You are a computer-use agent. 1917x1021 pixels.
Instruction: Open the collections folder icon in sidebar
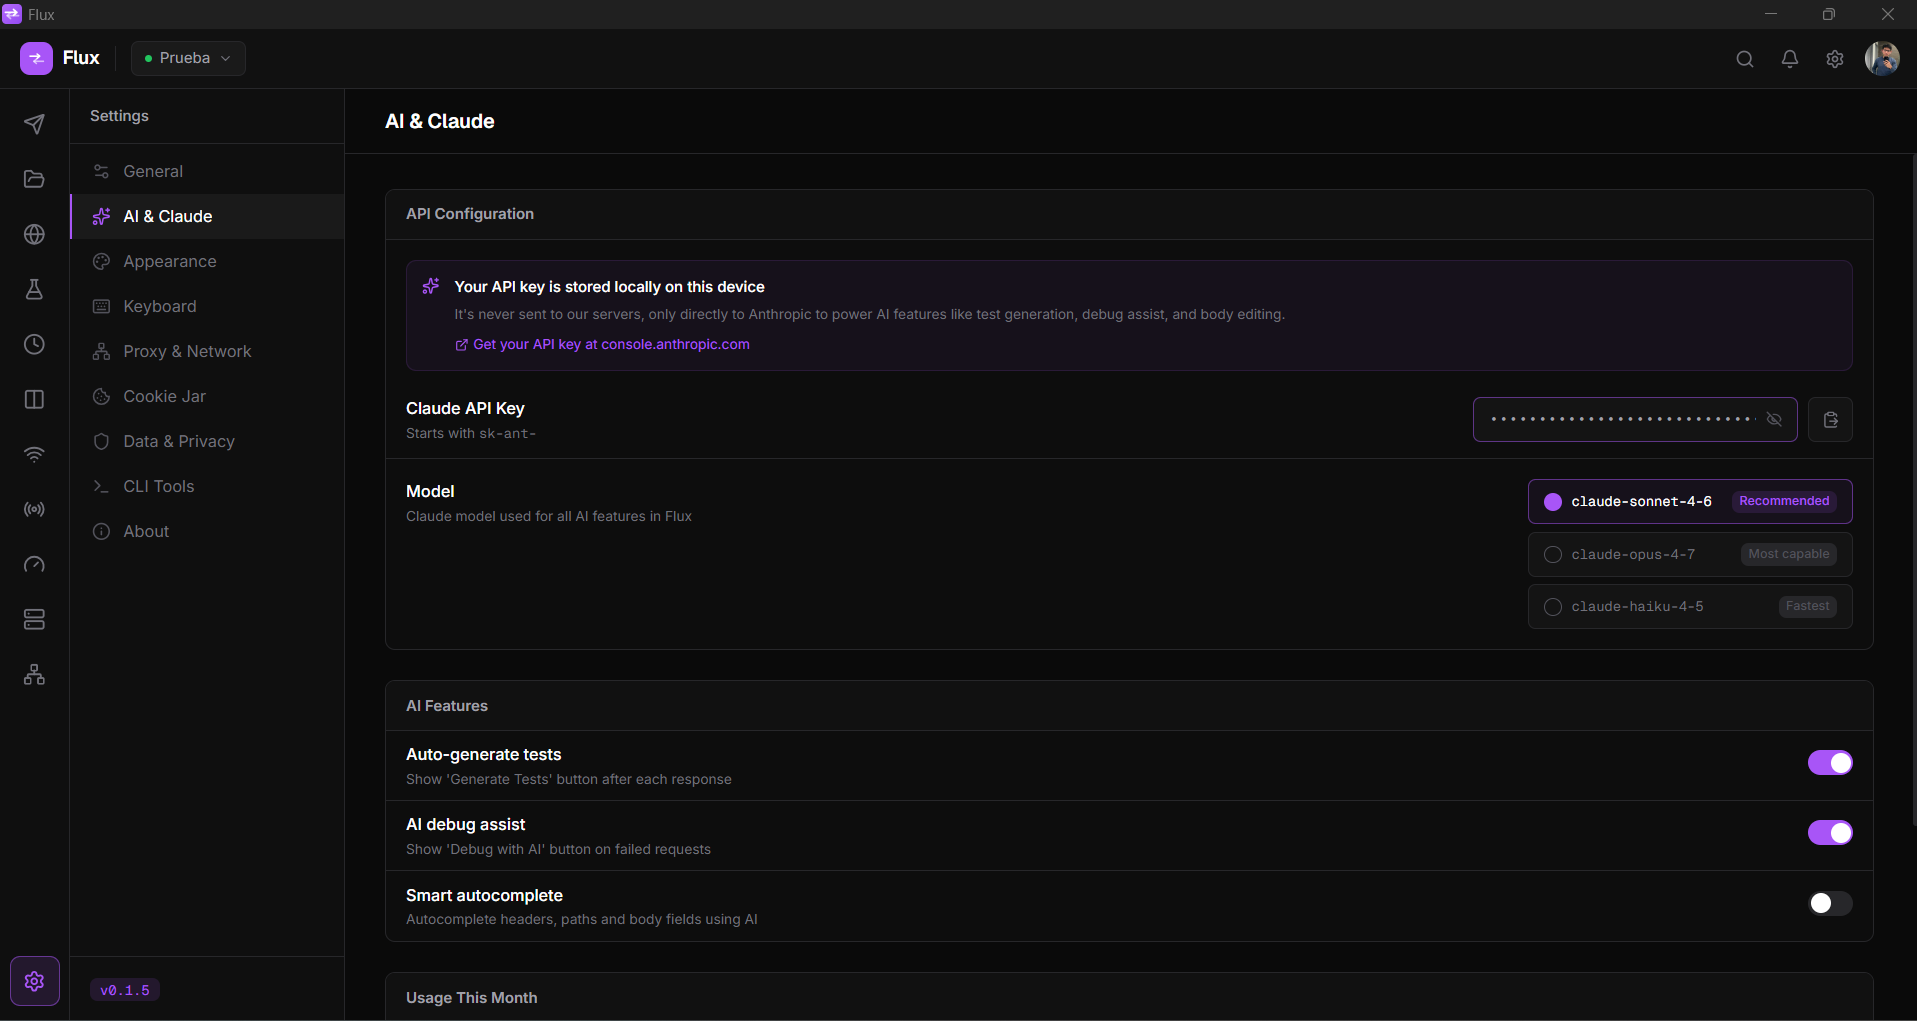pyautogui.click(x=34, y=179)
